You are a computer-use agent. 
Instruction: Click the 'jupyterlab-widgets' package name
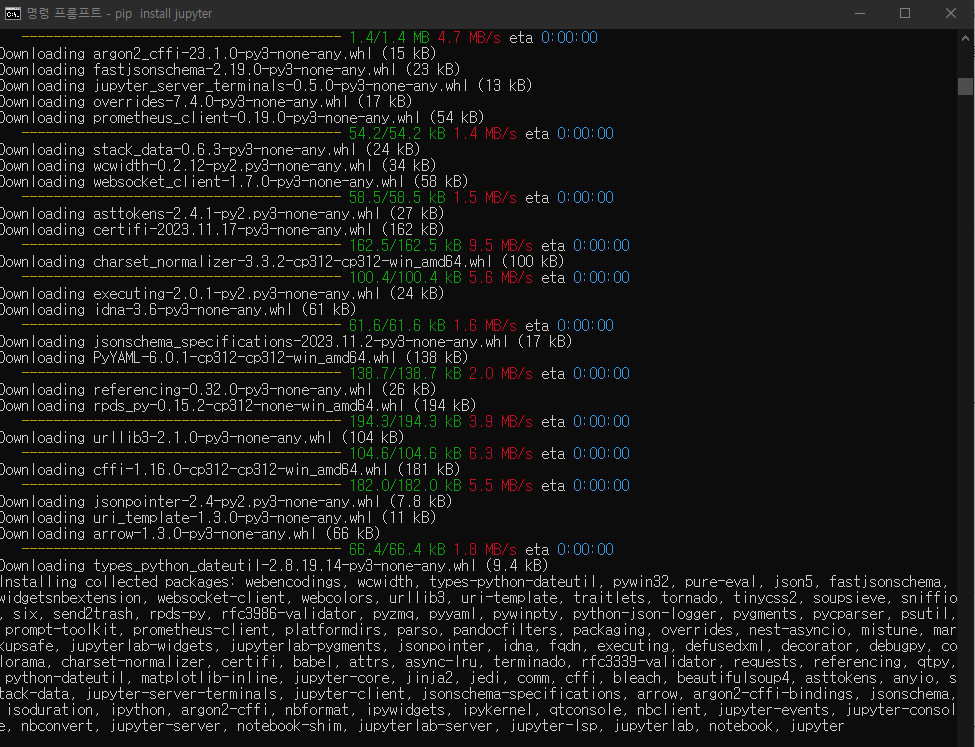pyautogui.click(x=142, y=646)
